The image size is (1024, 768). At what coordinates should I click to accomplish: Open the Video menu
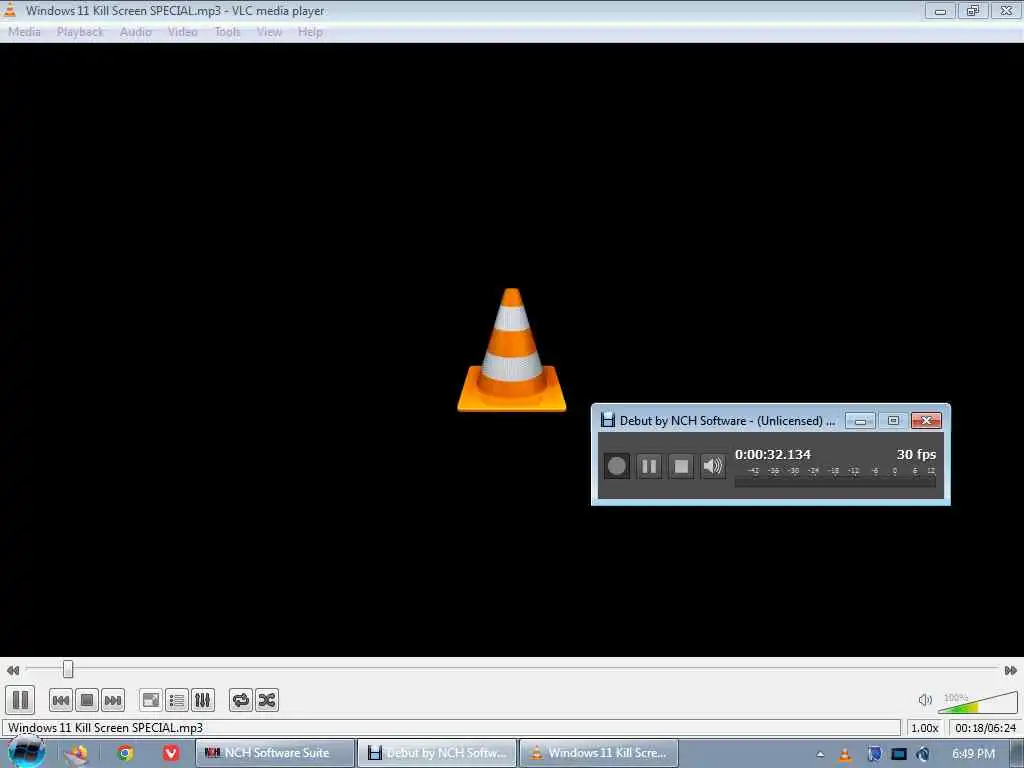pos(183,32)
